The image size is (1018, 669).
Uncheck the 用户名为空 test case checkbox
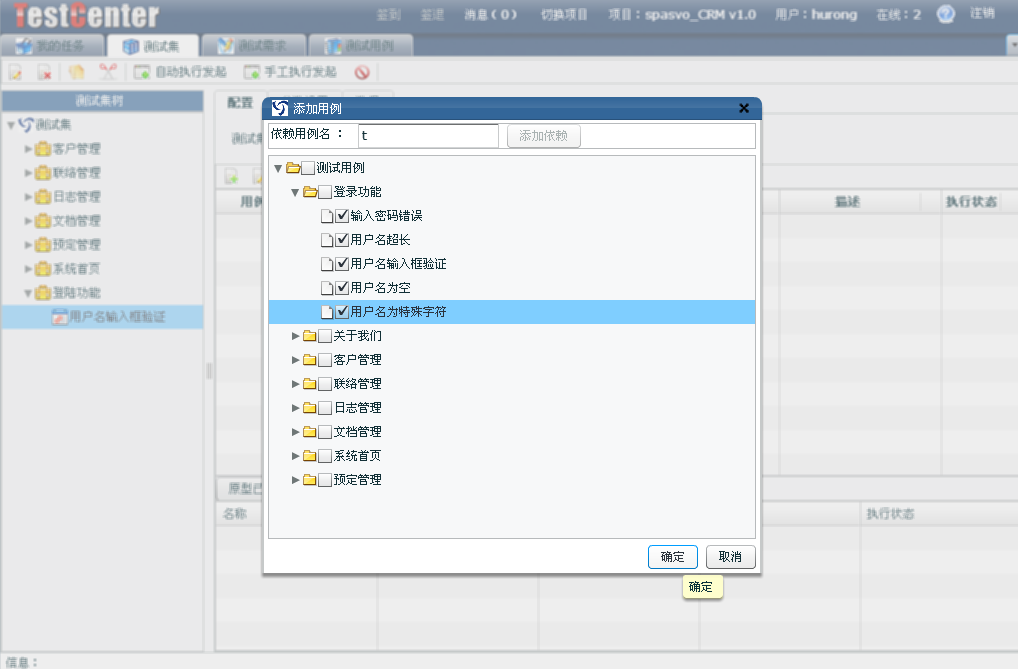click(342, 288)
